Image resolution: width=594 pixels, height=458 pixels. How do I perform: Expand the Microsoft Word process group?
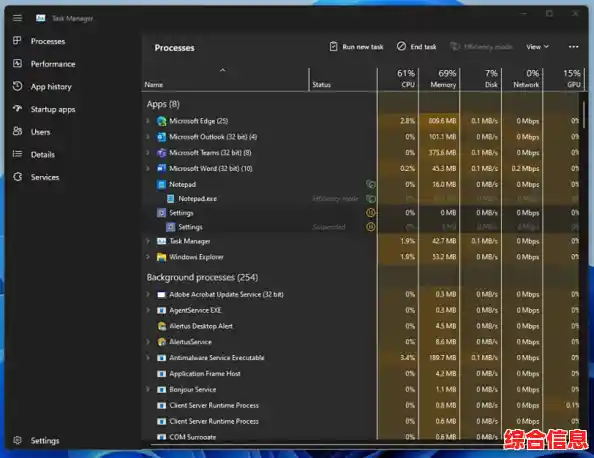148,168
